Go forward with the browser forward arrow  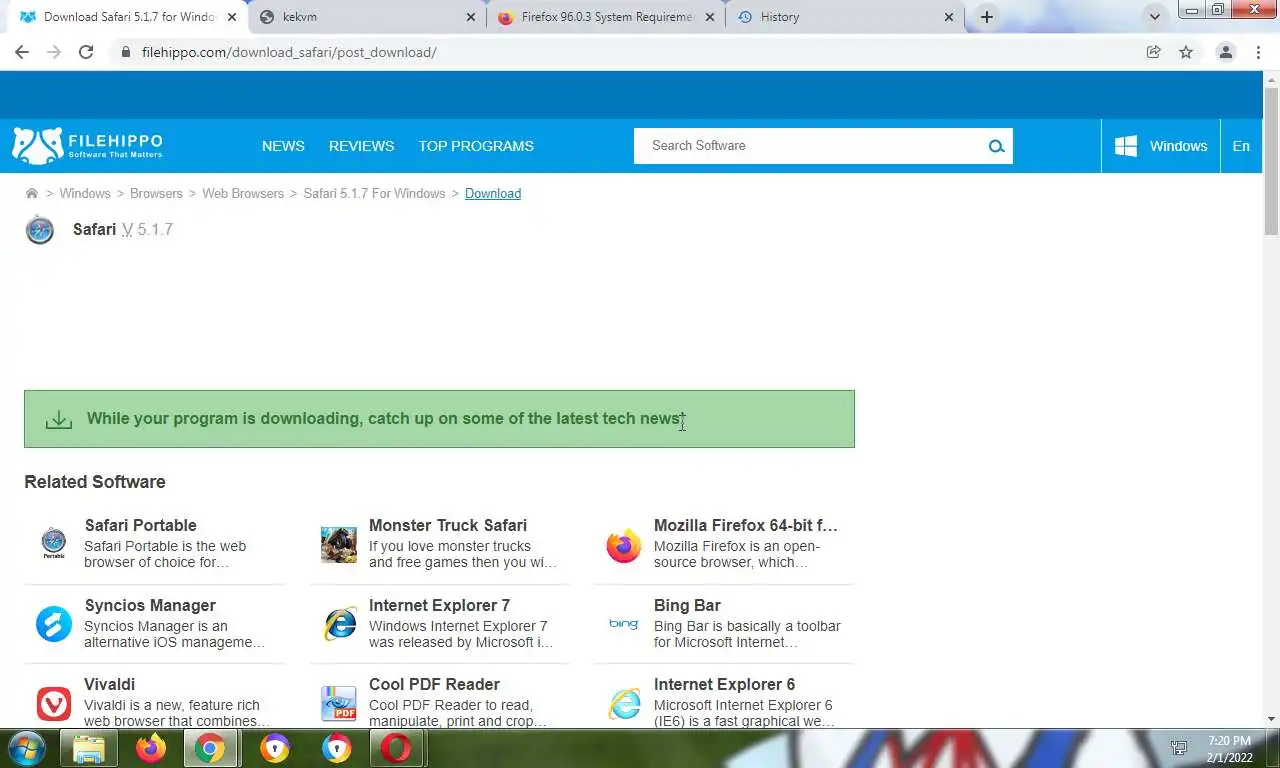[x=54, y=52]
